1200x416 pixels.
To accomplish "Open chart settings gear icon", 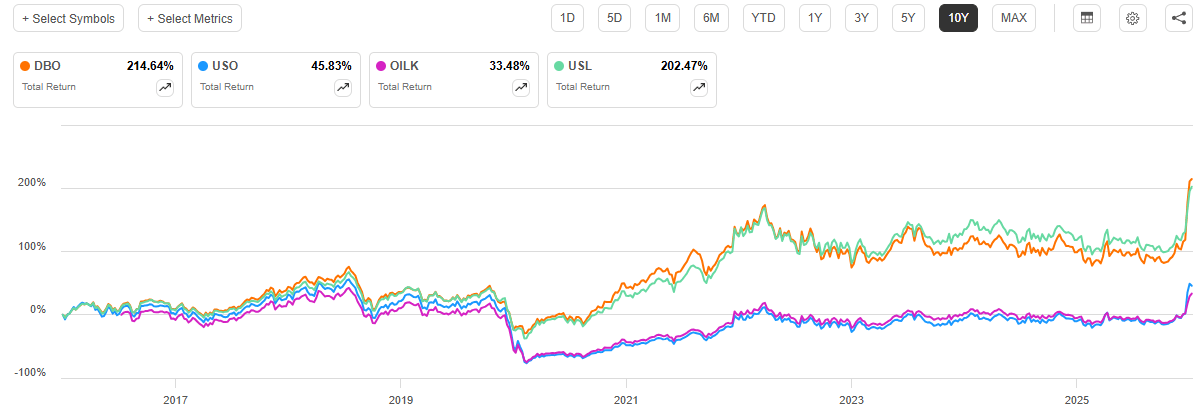I will coord(1132,18).
